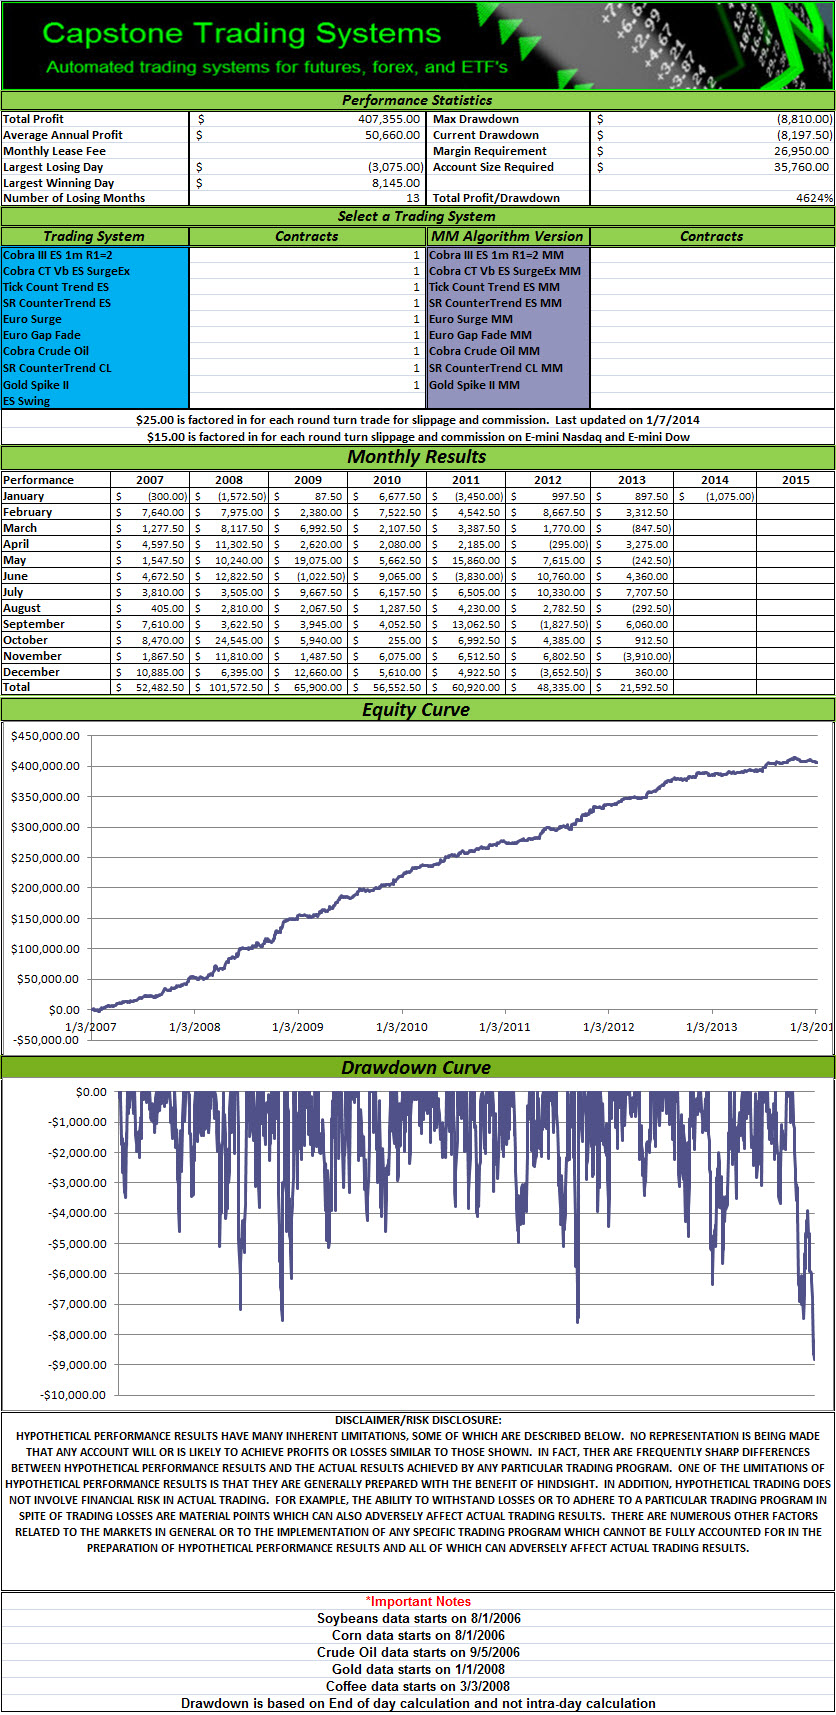Click the MM Algorithm Version column header

click(507, 236)
